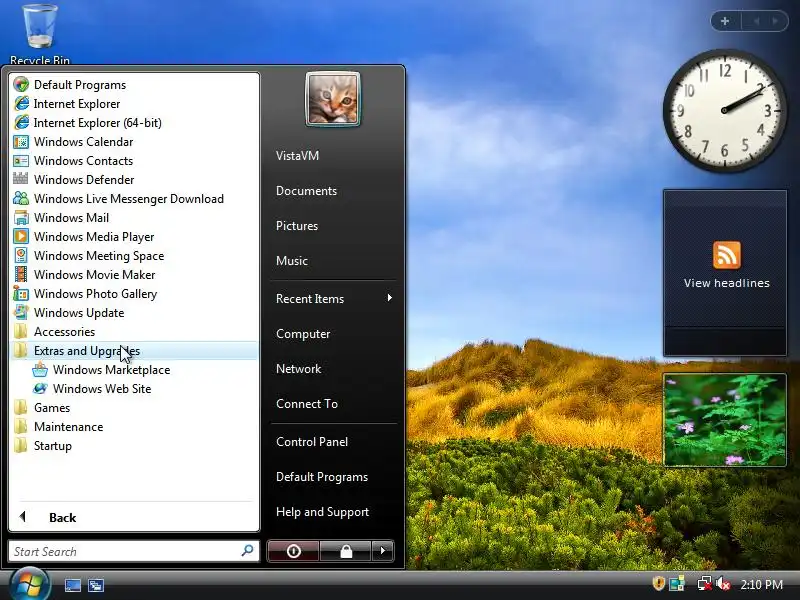Screen dimensions: 800x600
Task: Expand the Games folder
Action: pos(134,408)
